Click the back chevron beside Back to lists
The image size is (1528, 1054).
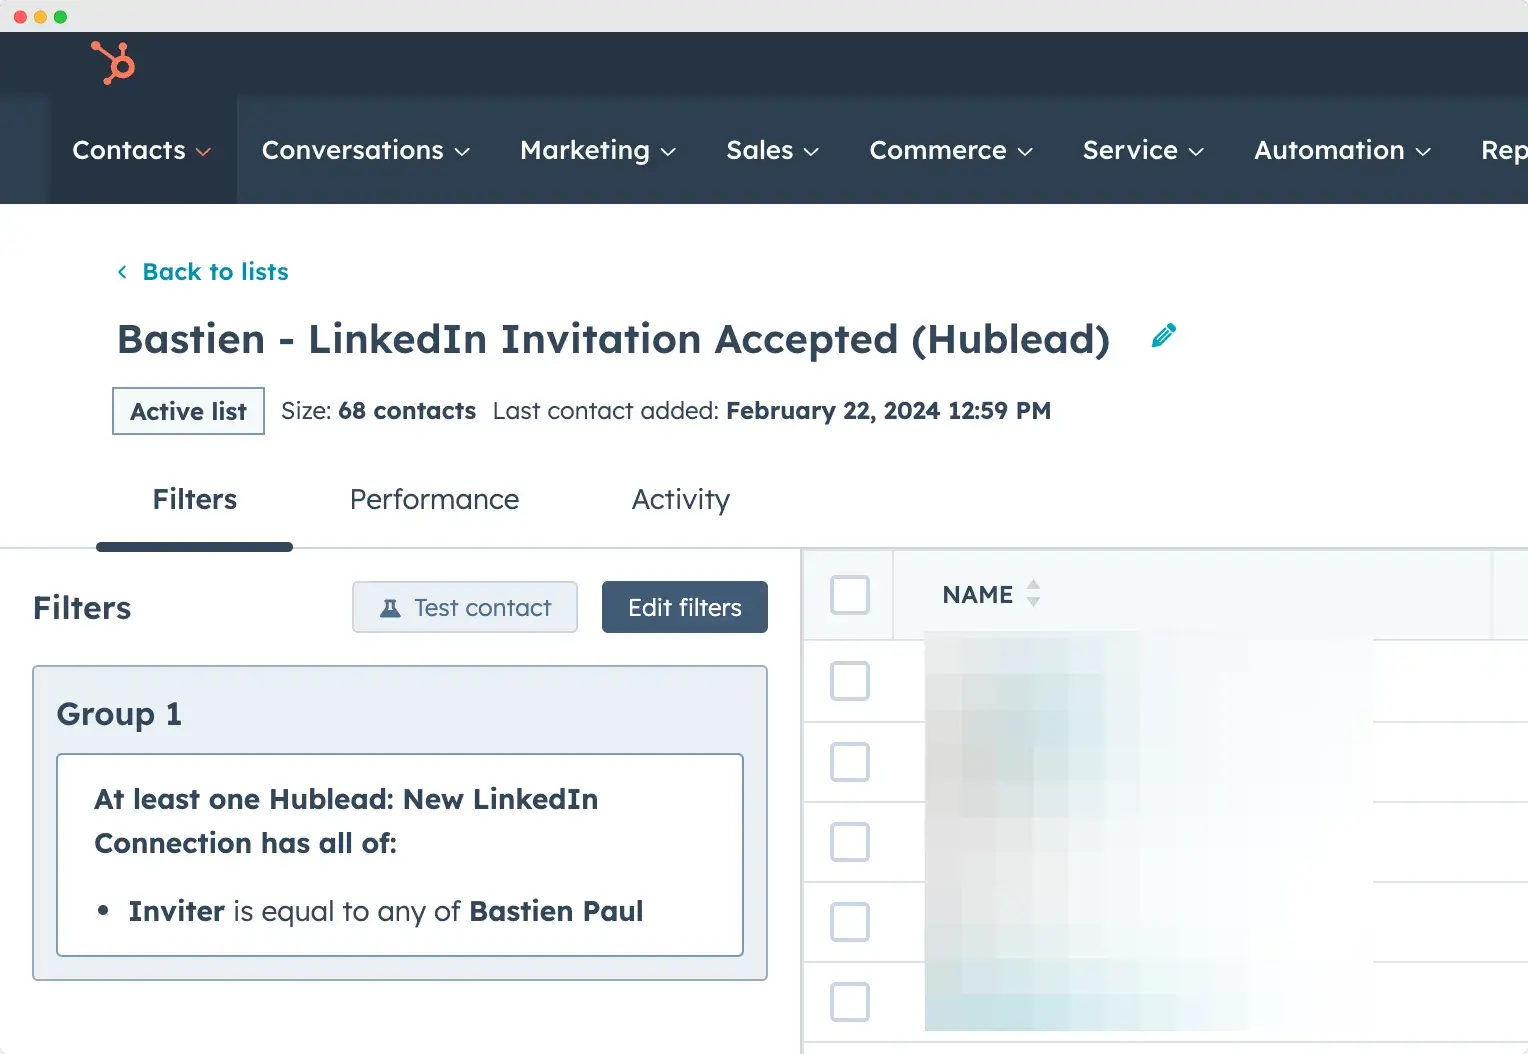pos(122,272)
